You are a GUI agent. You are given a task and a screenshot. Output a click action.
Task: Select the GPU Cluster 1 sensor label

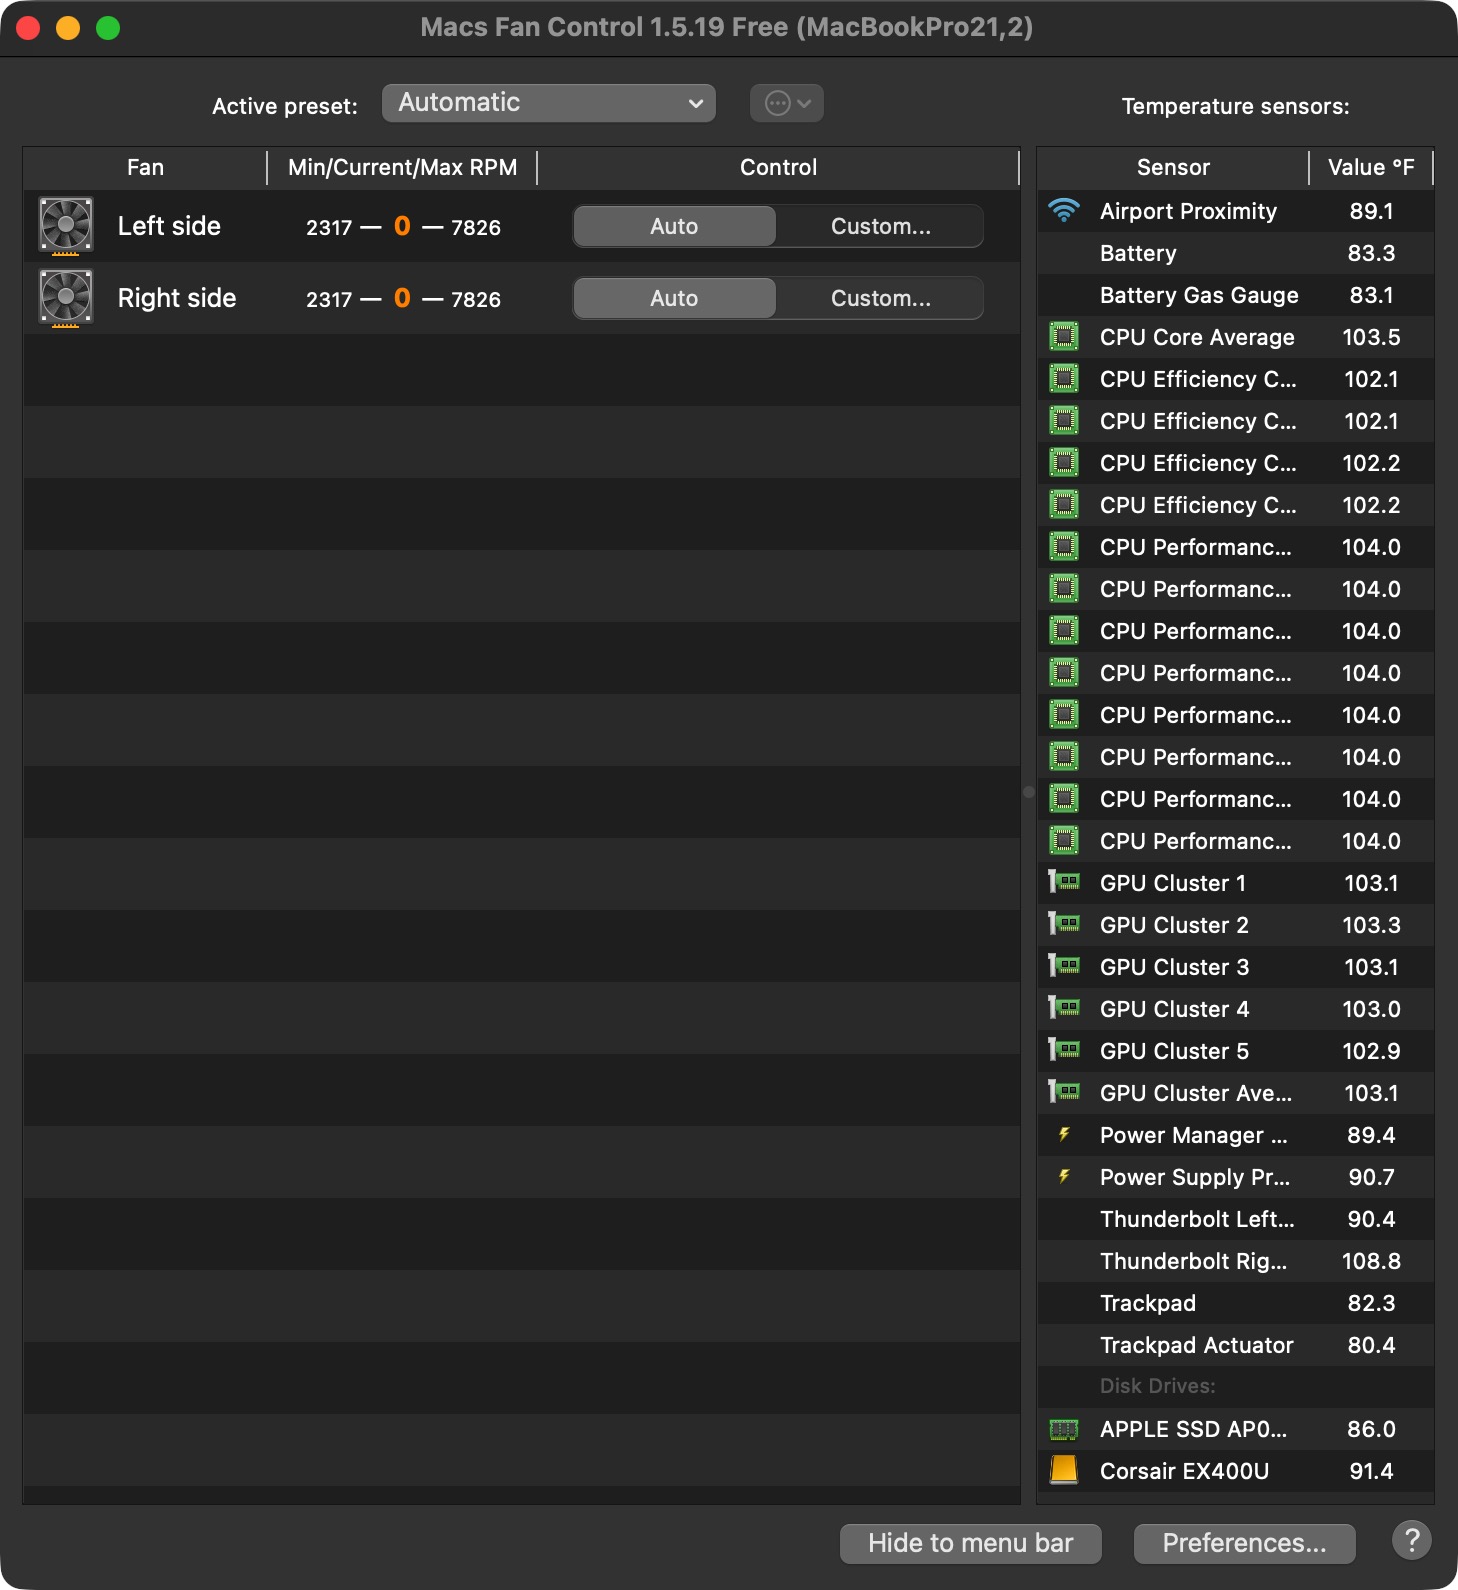(1173, 883)
